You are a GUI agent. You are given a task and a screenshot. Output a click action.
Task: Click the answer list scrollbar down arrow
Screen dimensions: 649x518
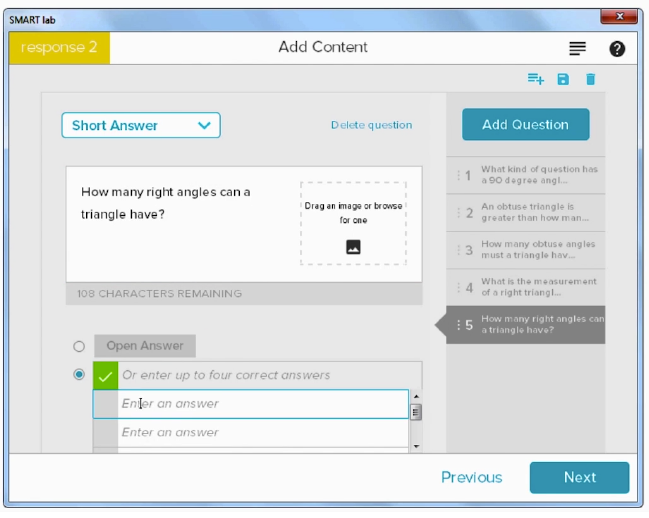click(416, 445)
